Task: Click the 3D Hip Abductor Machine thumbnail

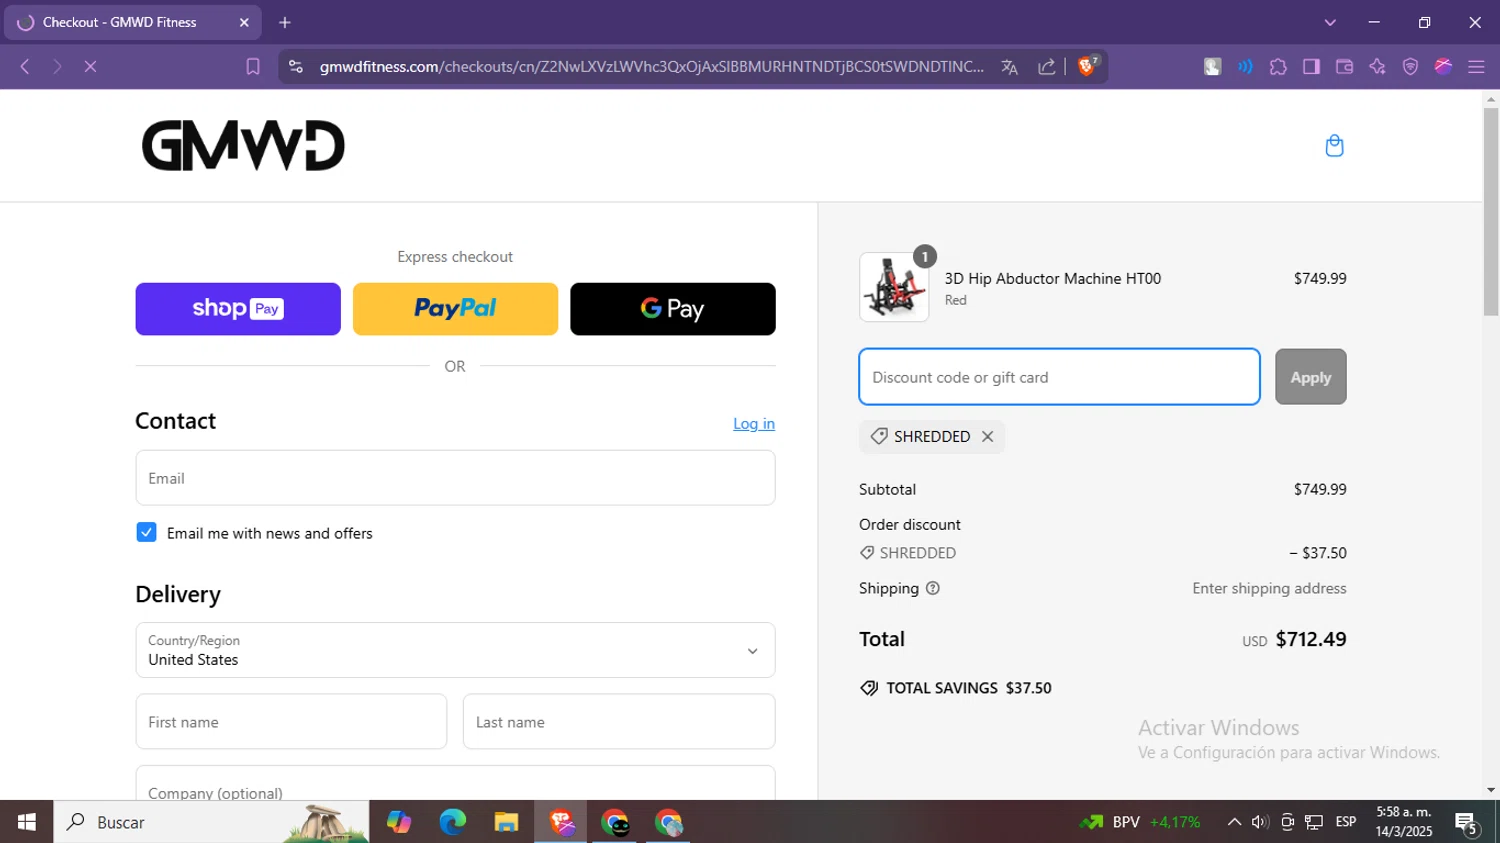Action: coord(894,287)
